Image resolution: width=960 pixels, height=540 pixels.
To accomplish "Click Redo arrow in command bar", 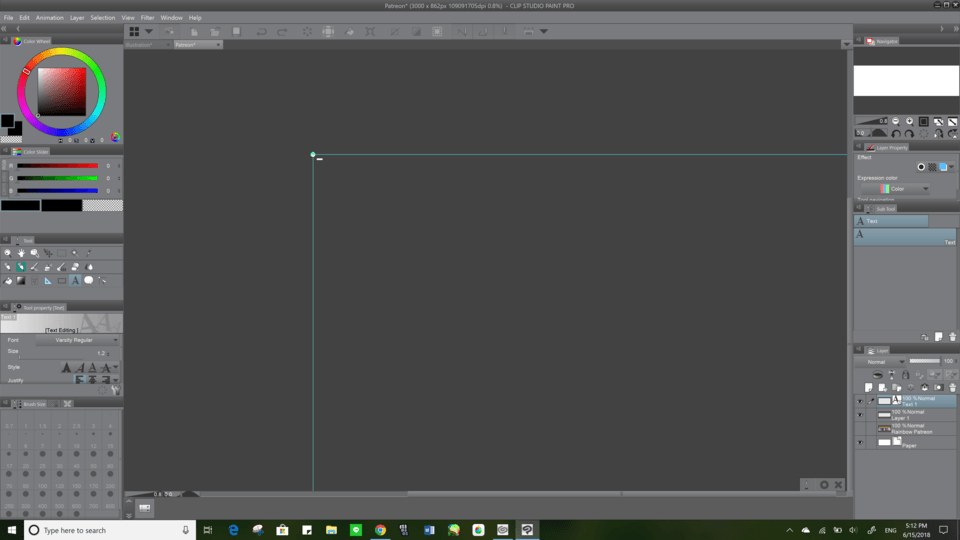I will click(x=282, y=31).
